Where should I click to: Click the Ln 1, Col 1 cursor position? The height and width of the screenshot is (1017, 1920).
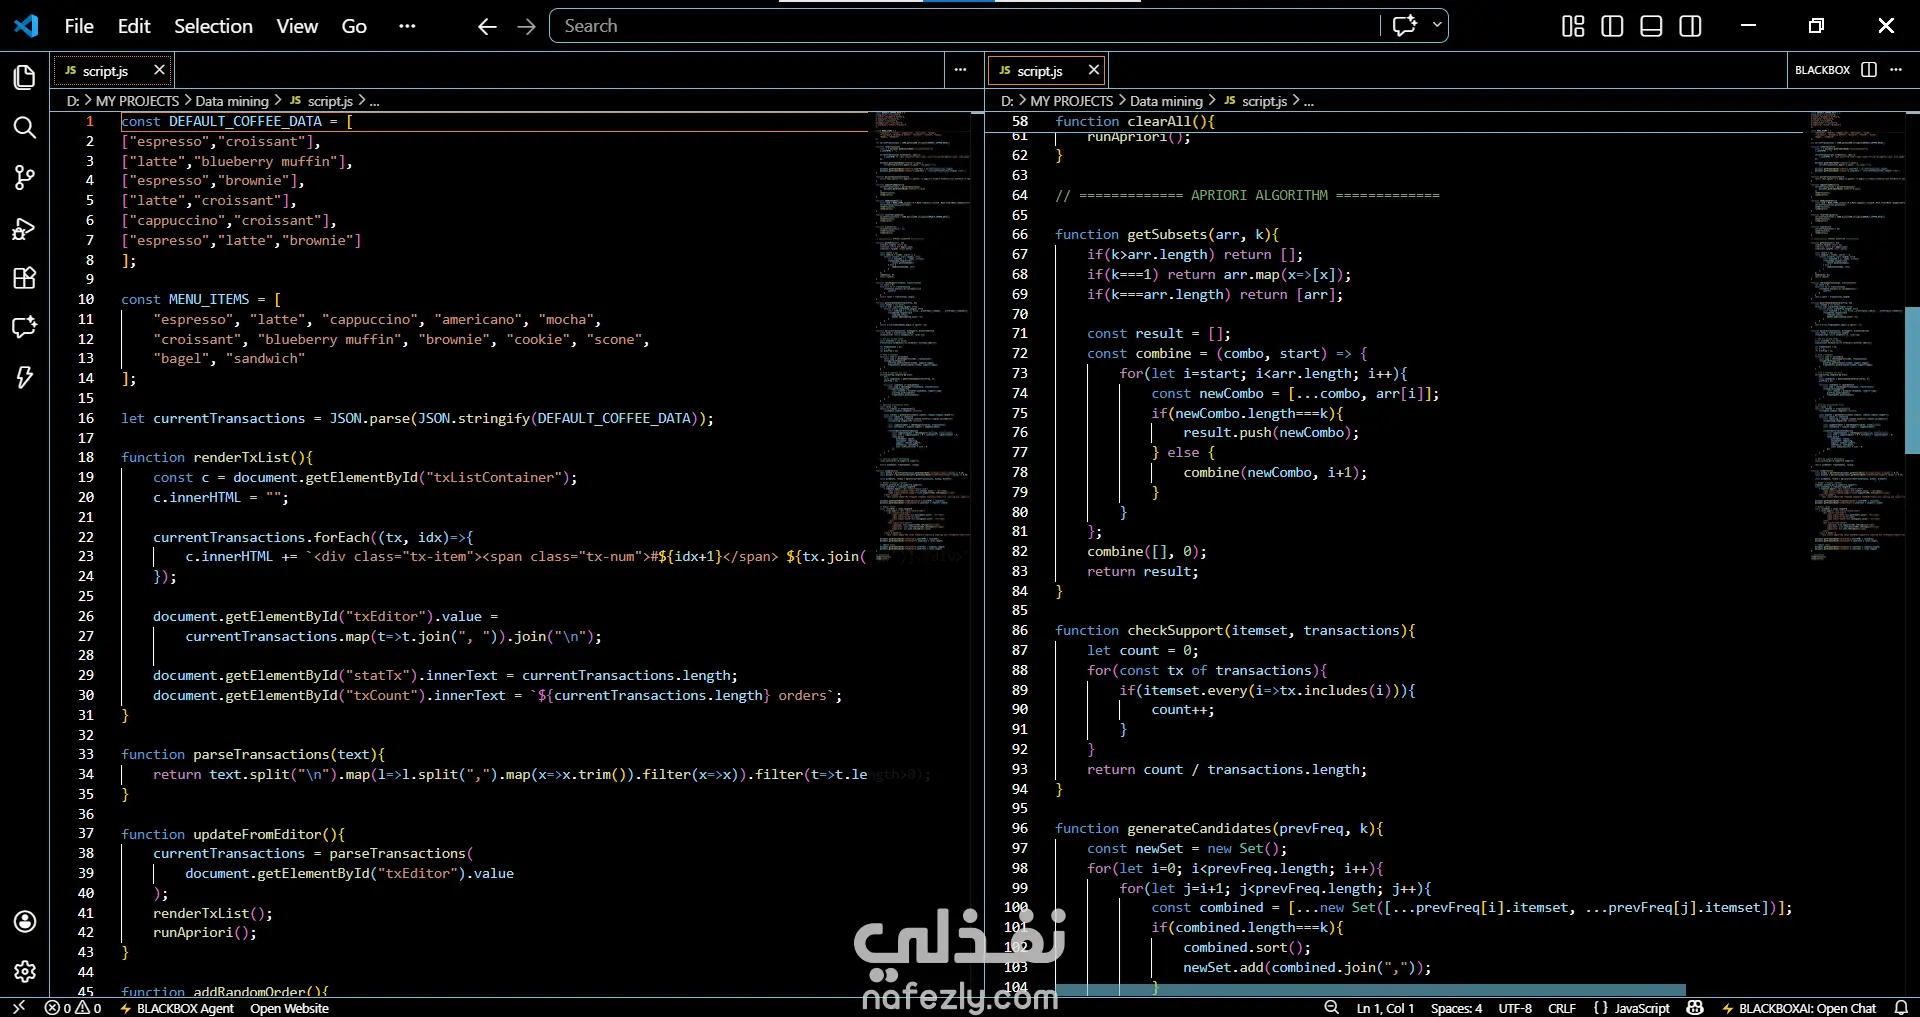pyautogui.click(x=1385, y=1007)
